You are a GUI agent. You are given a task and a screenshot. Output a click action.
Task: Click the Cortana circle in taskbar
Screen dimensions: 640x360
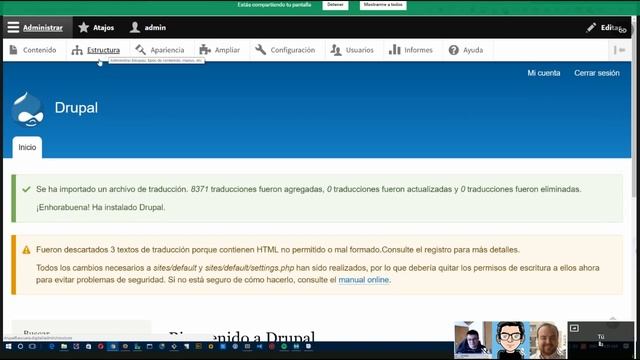20,347
